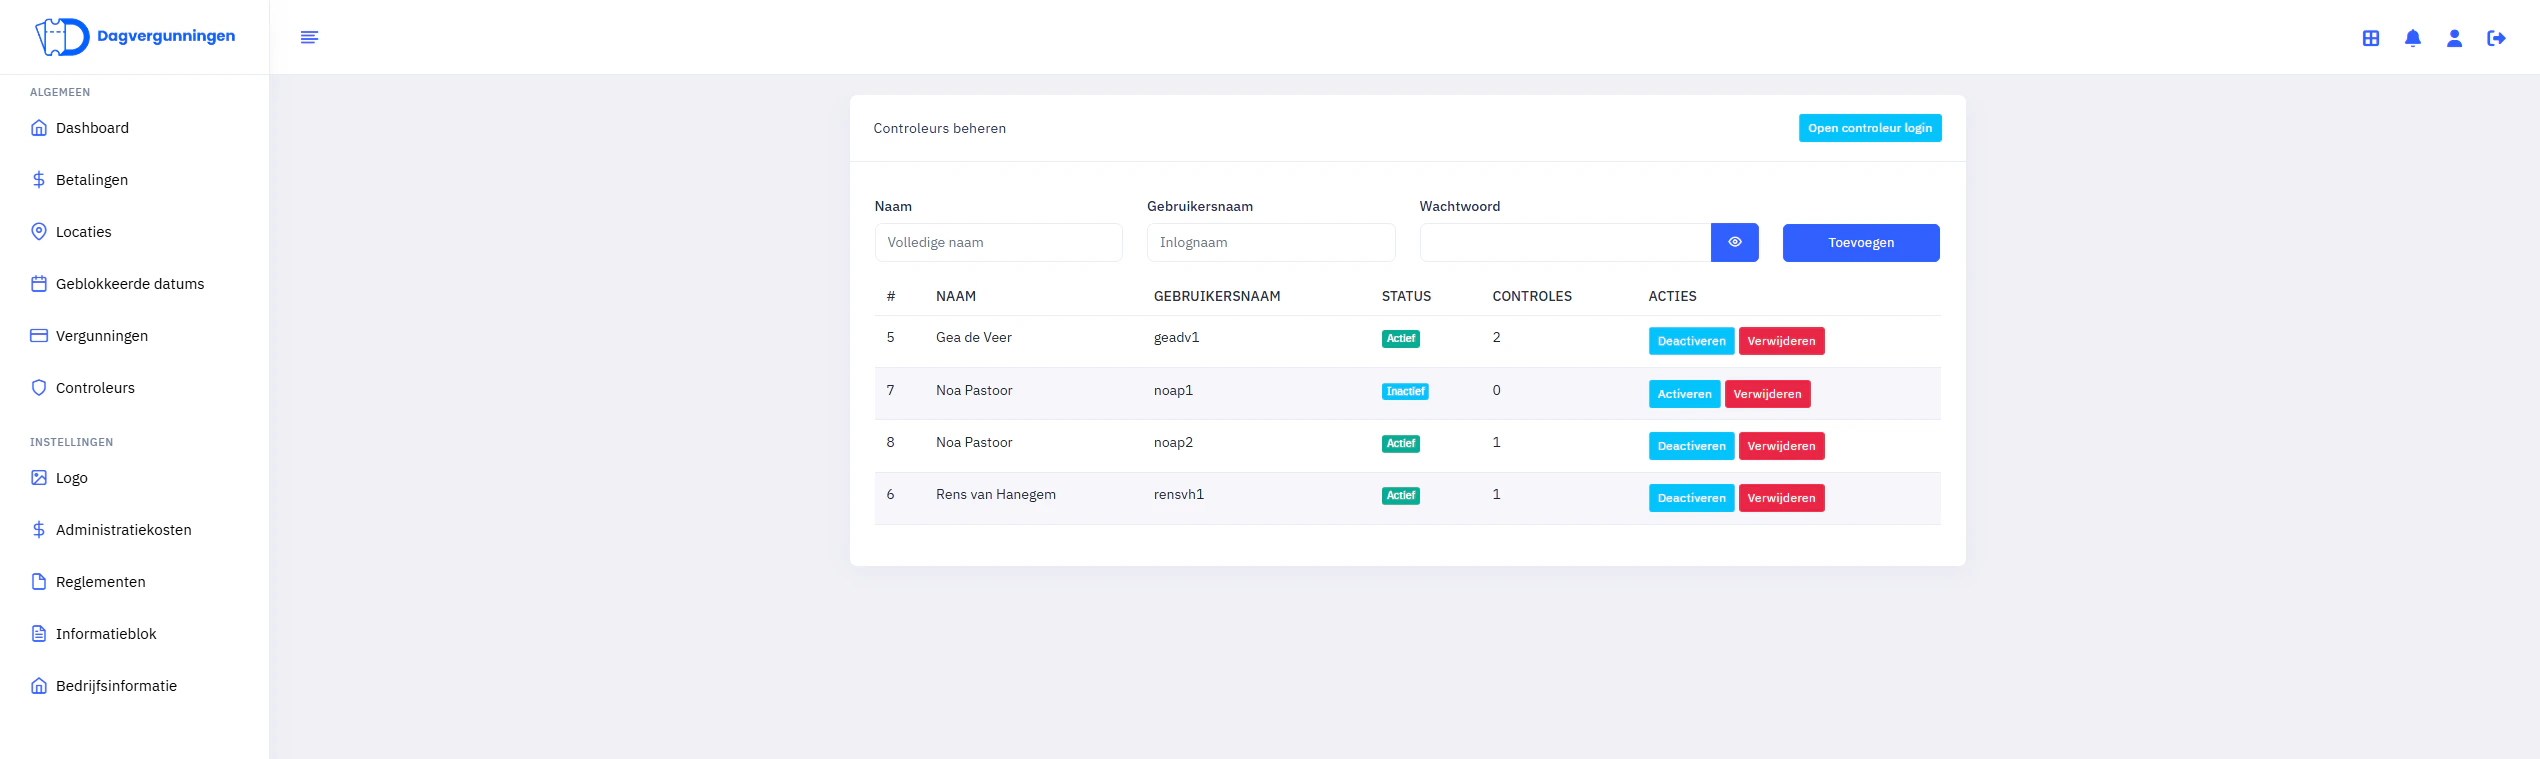Click the Toevoegen button
This screenshot has width=2540, height=759.
(x=1861, y=243)
